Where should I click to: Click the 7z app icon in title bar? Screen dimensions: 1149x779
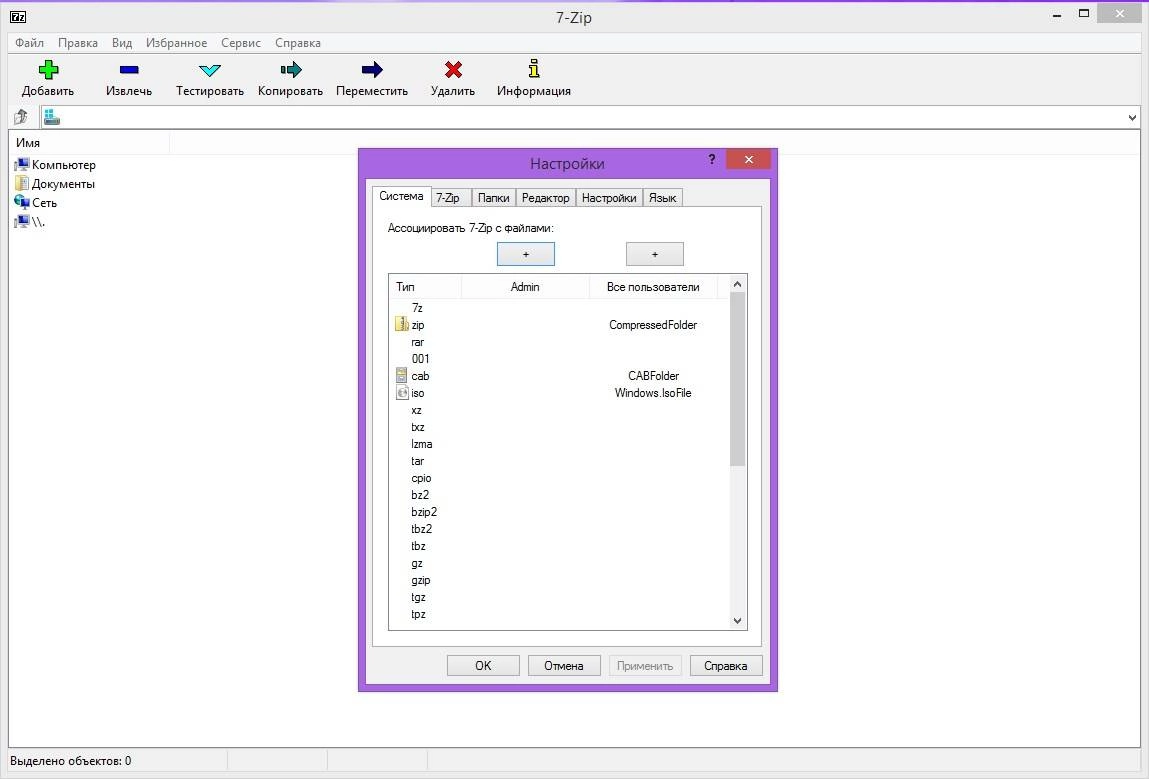coord(18,16)
